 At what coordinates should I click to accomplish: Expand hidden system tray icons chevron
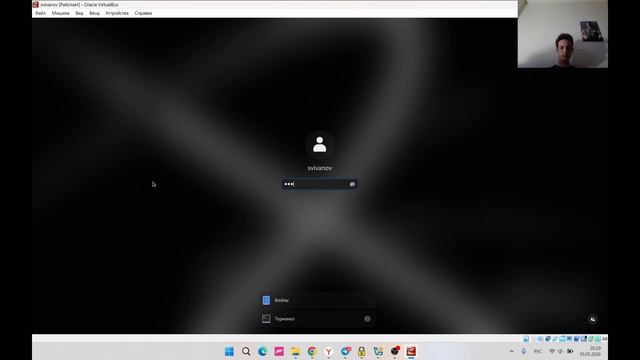click(x=511, y=351)
